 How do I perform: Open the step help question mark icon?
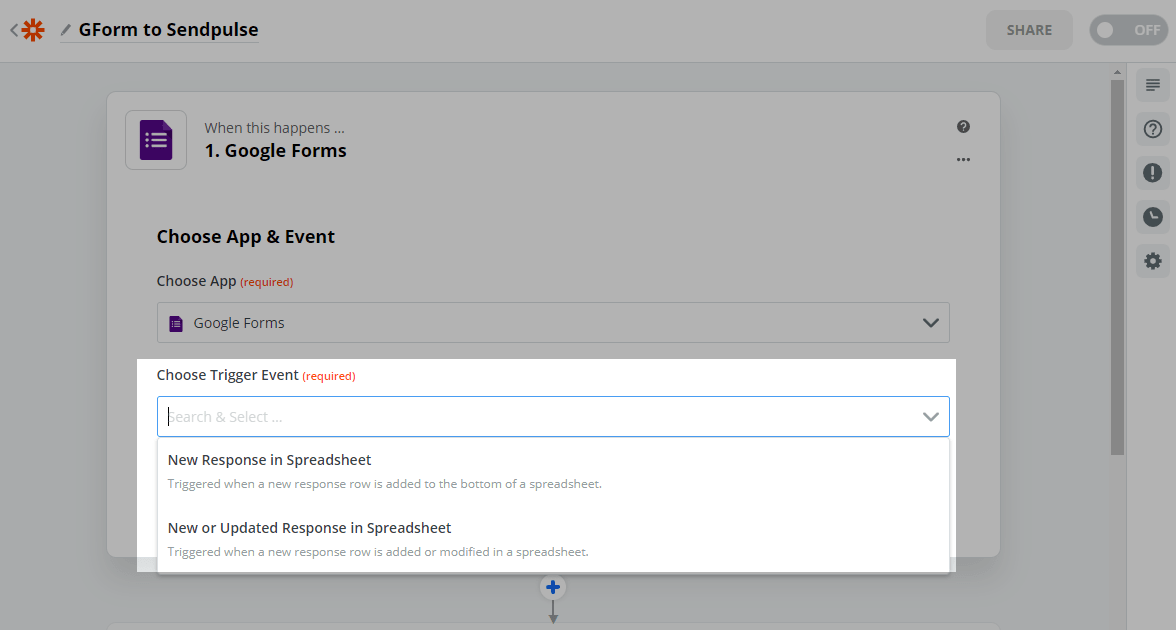point(963,127)
